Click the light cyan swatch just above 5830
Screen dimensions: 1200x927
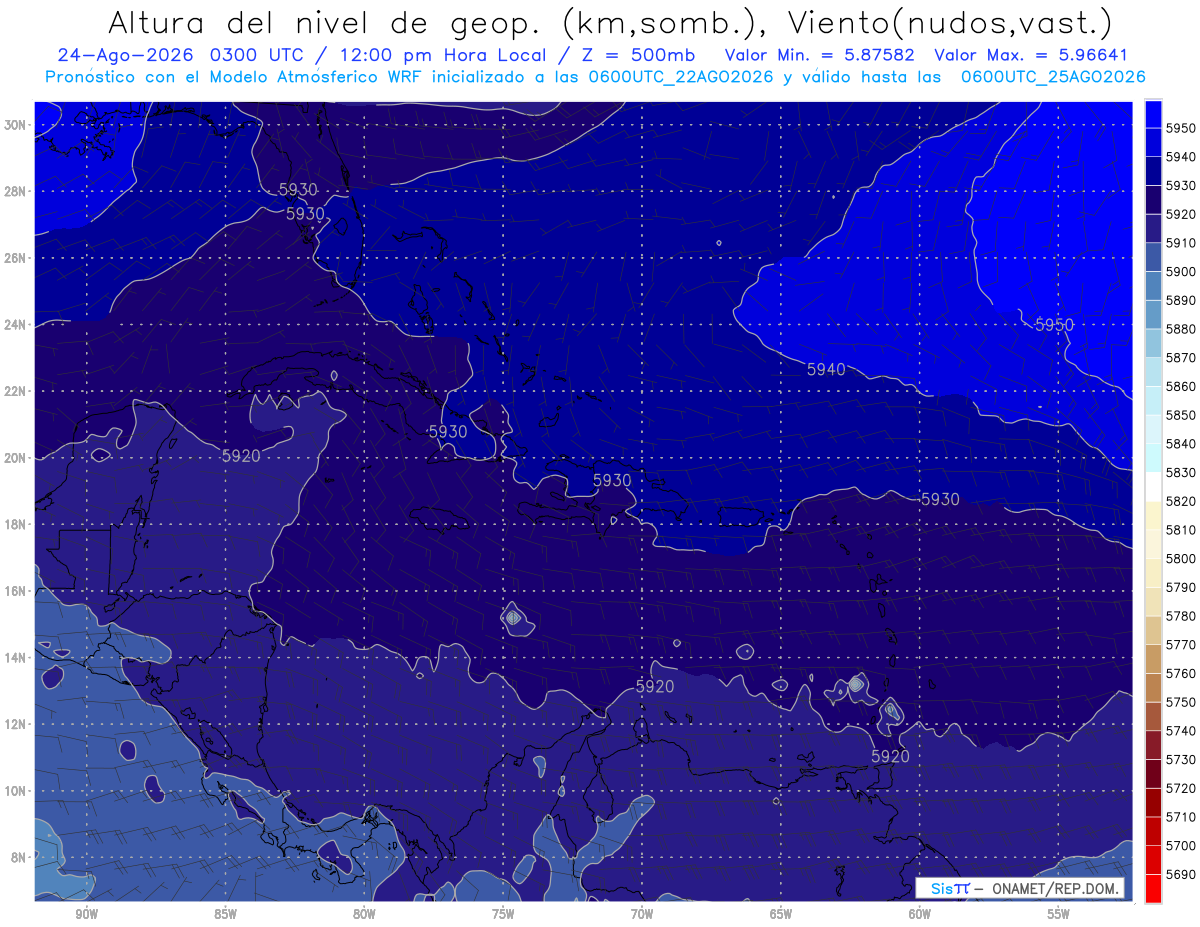coord(1153,458)
